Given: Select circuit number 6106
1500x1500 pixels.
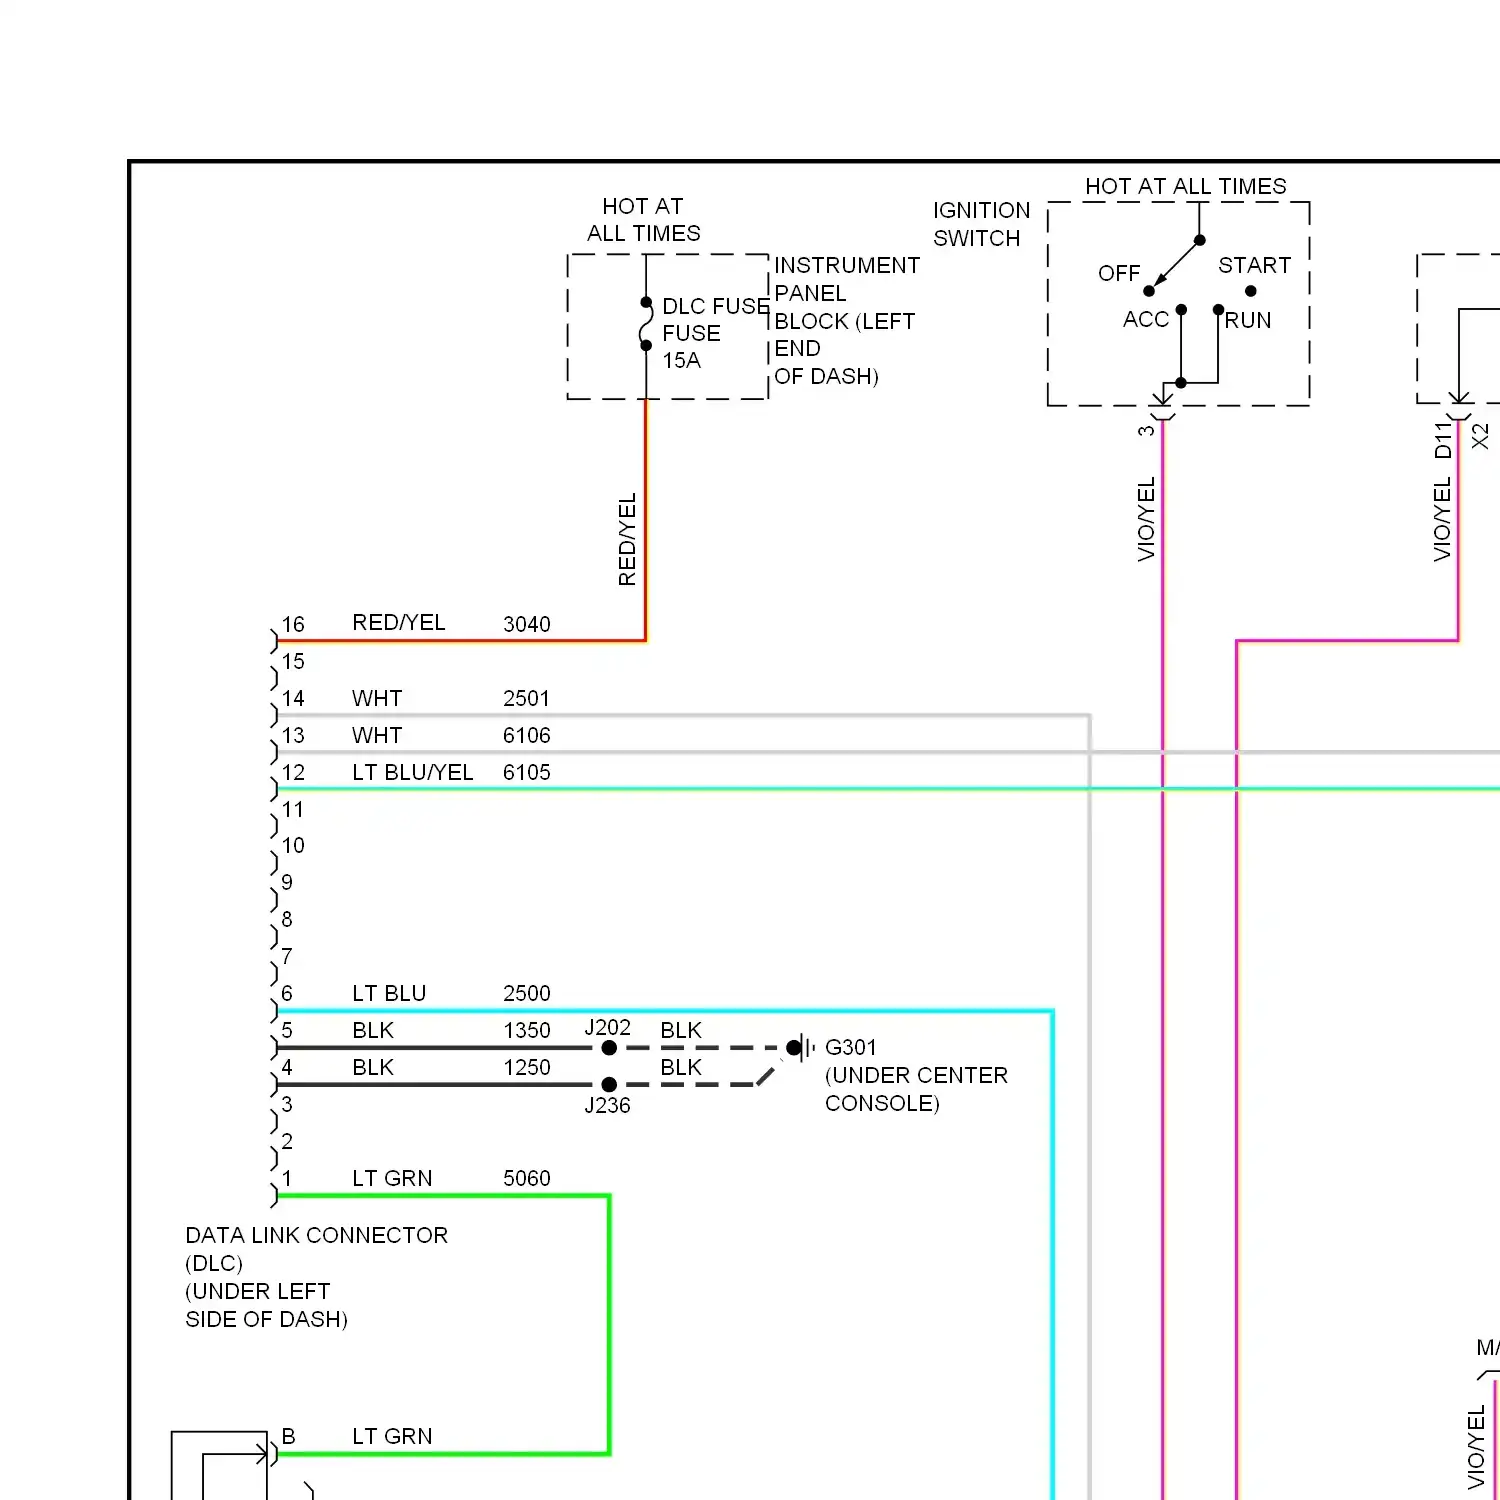Looking at the screenshot, I should click(x=526, y=735).
